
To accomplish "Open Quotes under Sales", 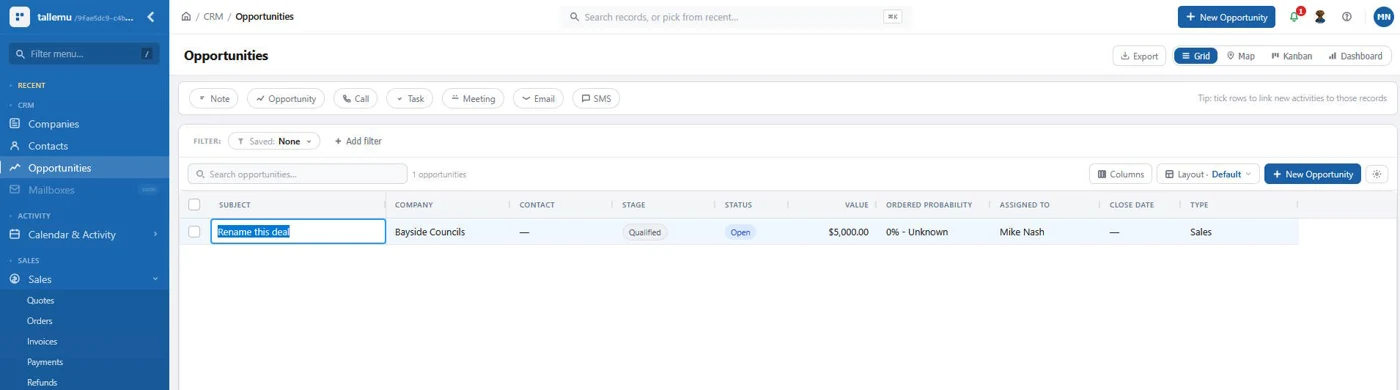I will (x=41, y=300).
